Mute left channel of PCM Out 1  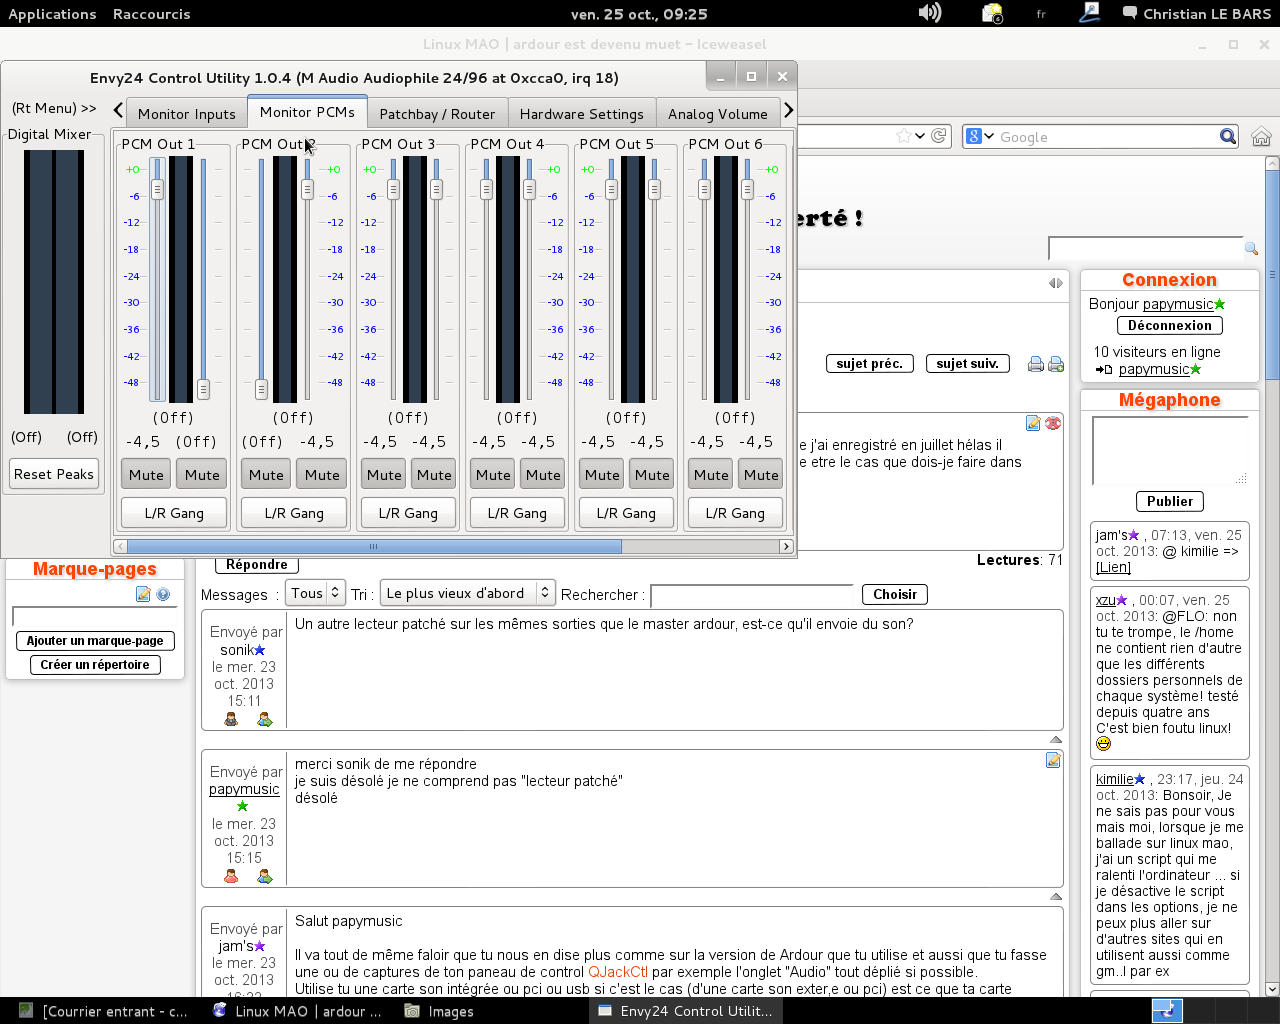pos(146,475)
